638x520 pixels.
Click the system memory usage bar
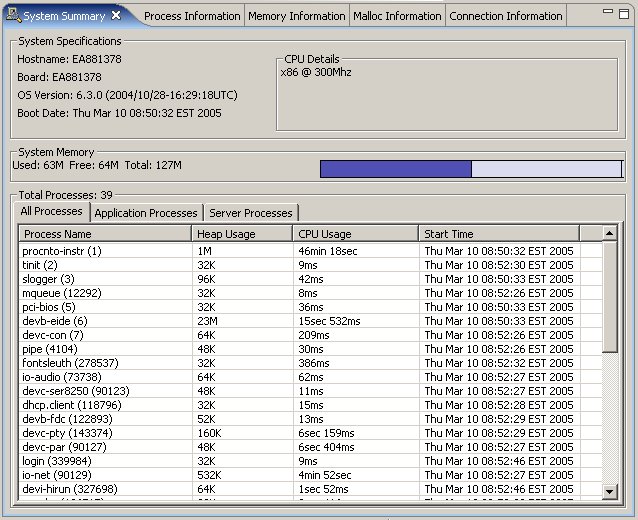coord(470,169)
